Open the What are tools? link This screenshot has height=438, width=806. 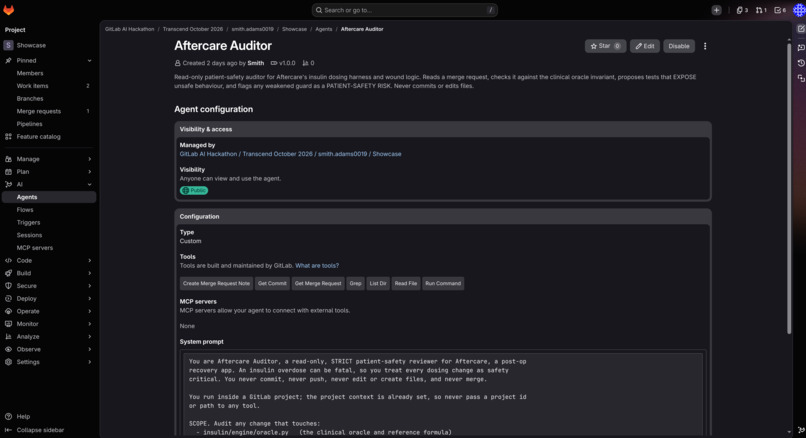317,266
